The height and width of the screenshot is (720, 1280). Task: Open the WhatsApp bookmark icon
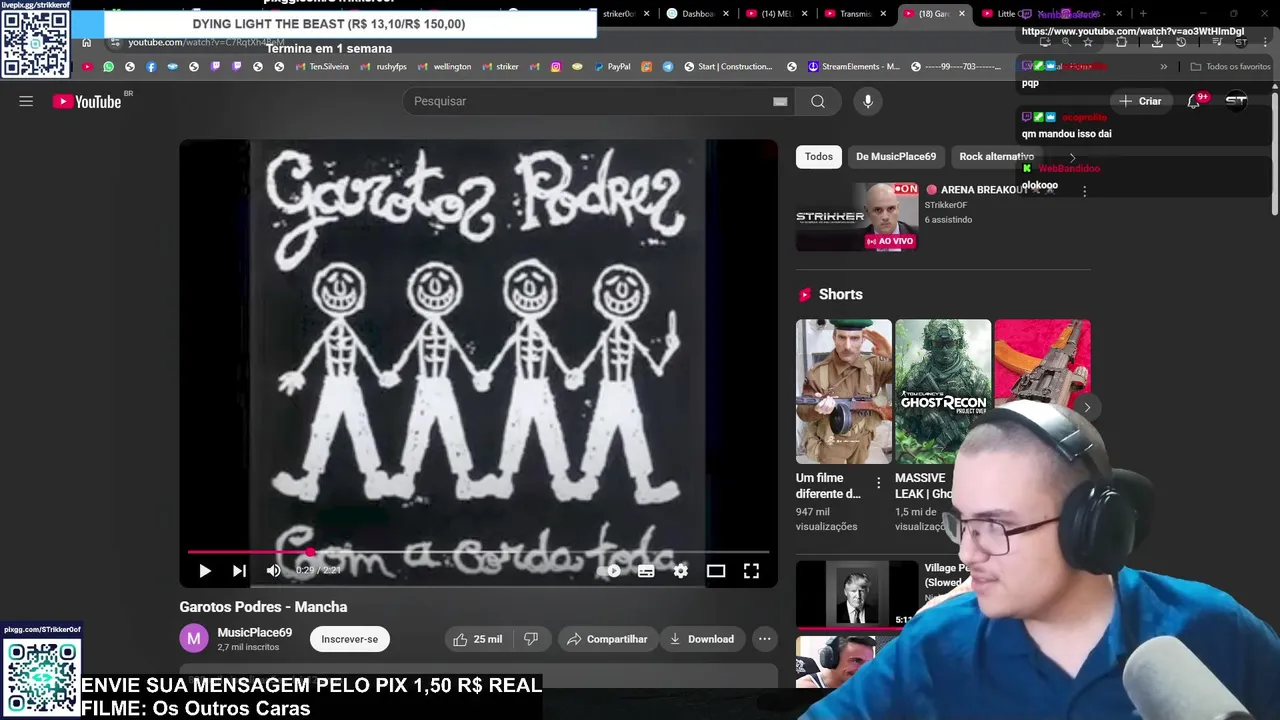click(109, 67)
